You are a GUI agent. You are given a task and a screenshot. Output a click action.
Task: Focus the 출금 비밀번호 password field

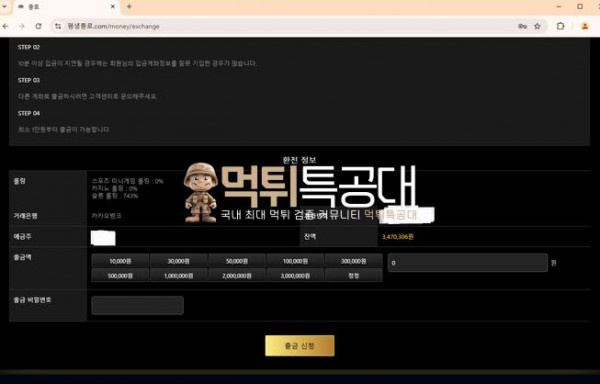tap(138, 306)
